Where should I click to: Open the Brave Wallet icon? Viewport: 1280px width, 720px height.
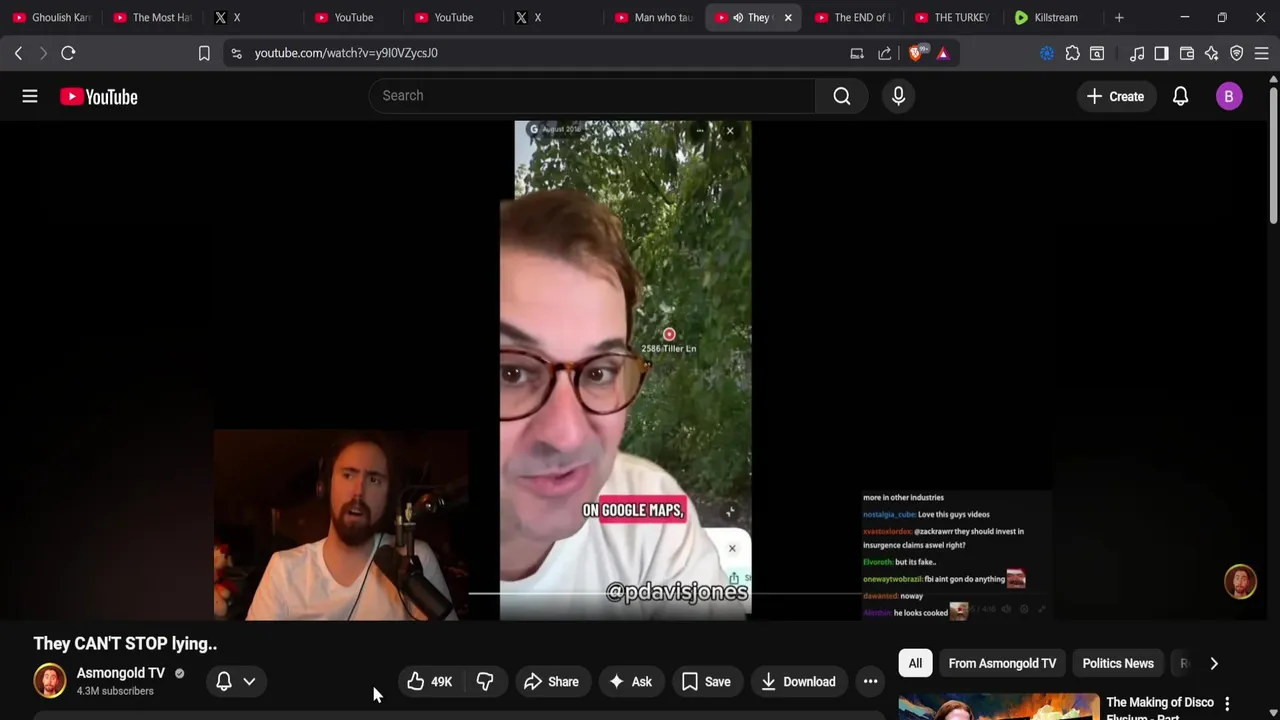coord(1187,53)
